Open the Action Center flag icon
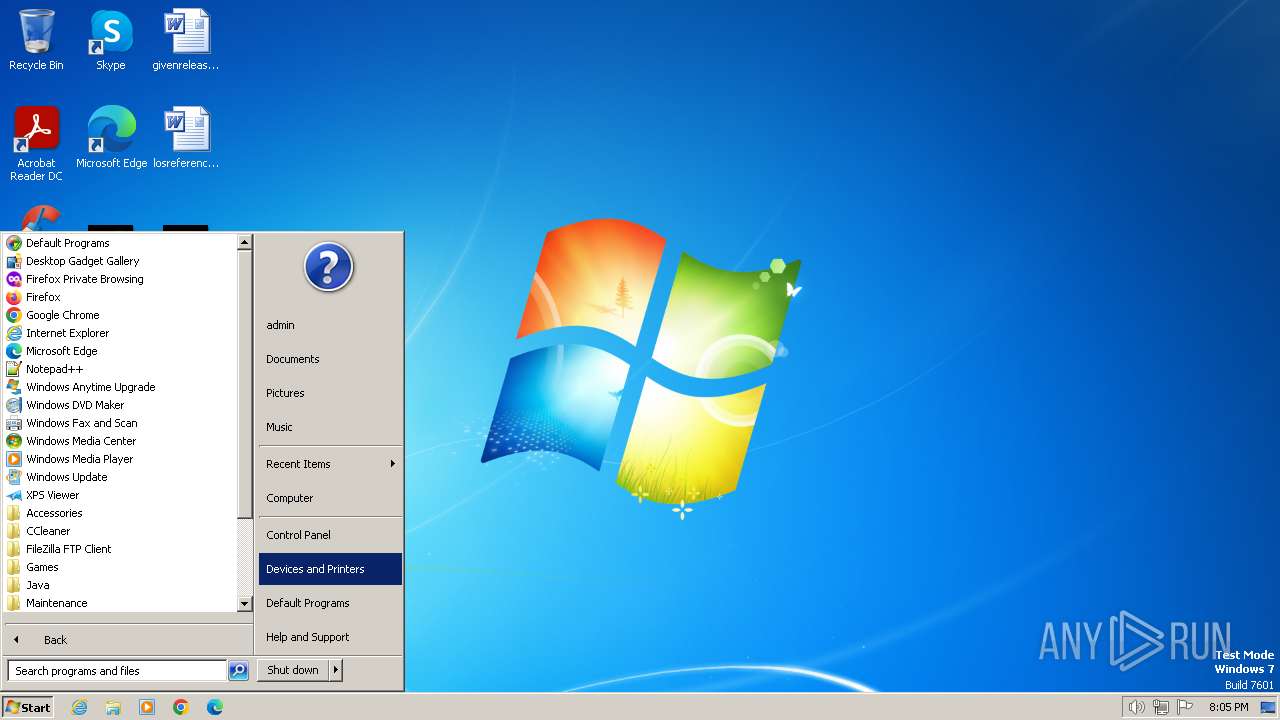The width and height of the screenshot is (1280, 720). click(x=1186, y=707)
